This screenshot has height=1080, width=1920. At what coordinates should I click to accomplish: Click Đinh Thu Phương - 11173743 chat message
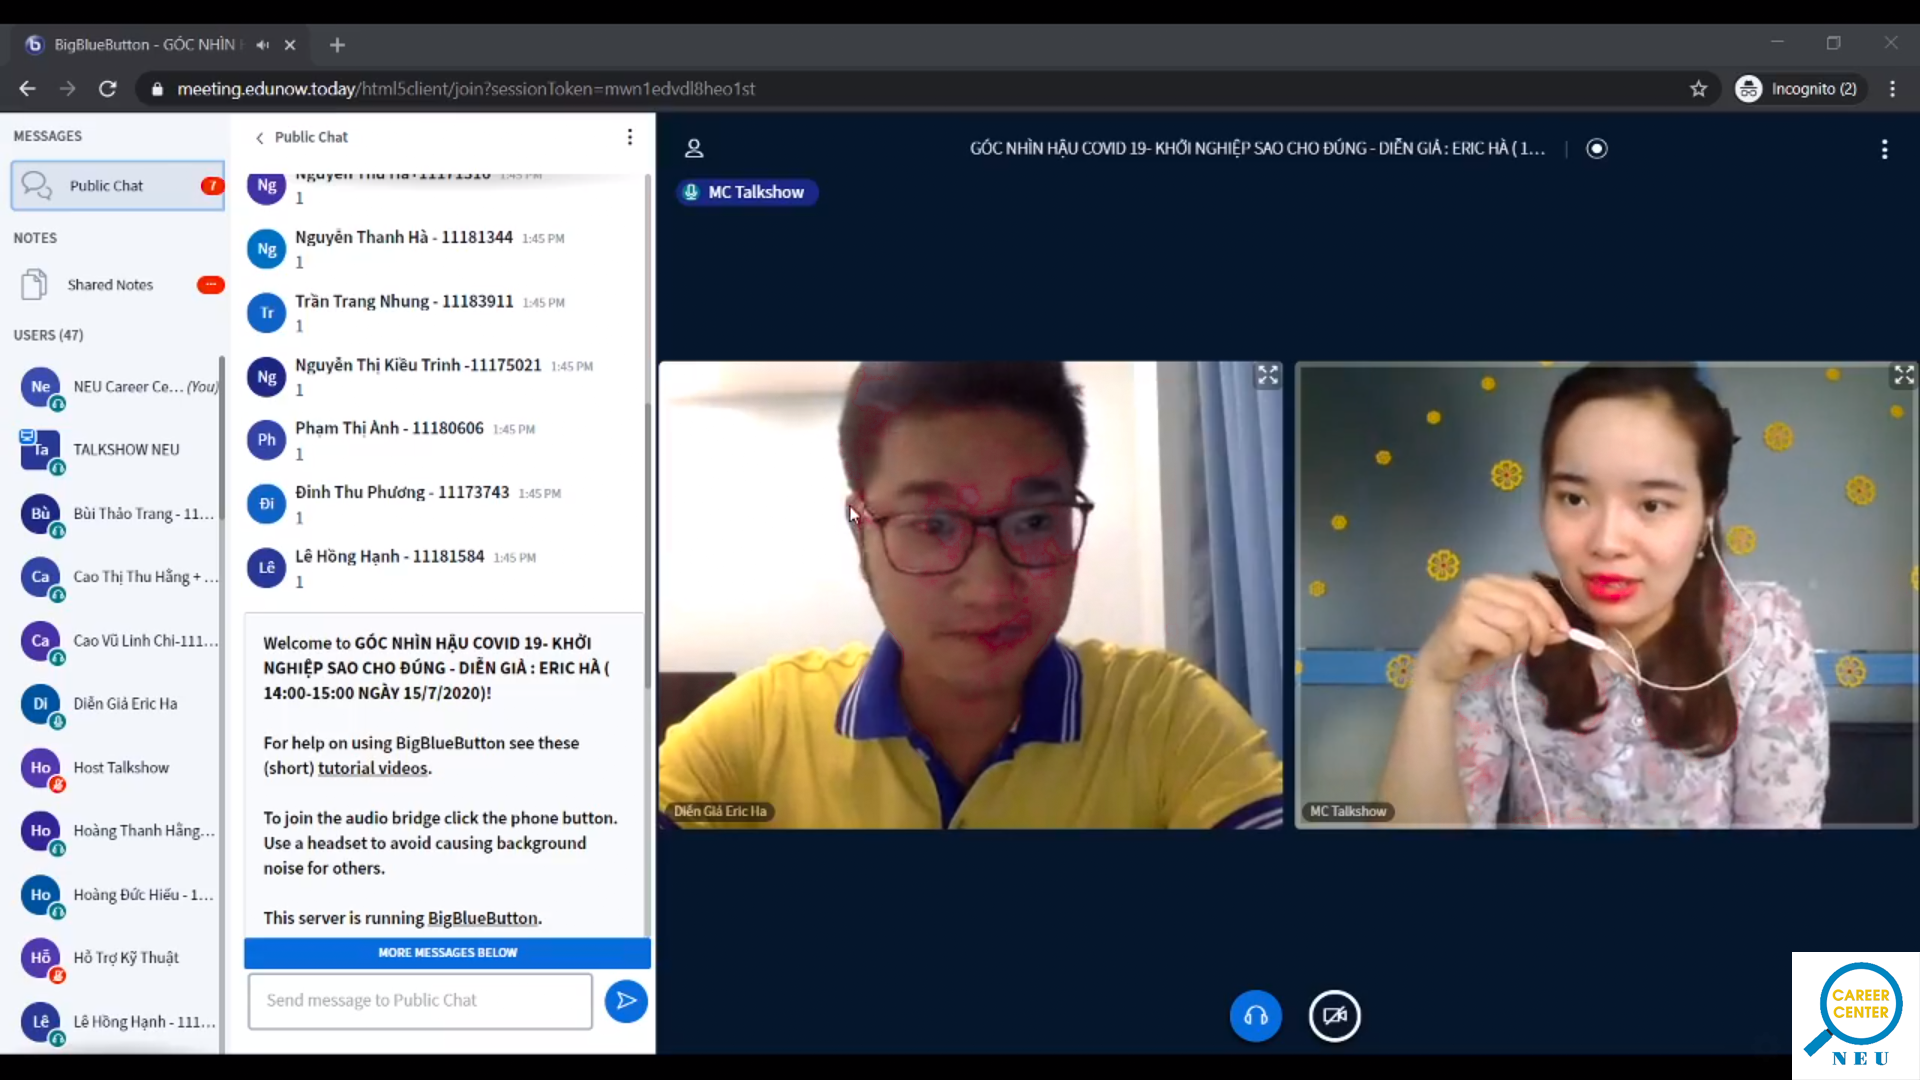pos(445,504)
